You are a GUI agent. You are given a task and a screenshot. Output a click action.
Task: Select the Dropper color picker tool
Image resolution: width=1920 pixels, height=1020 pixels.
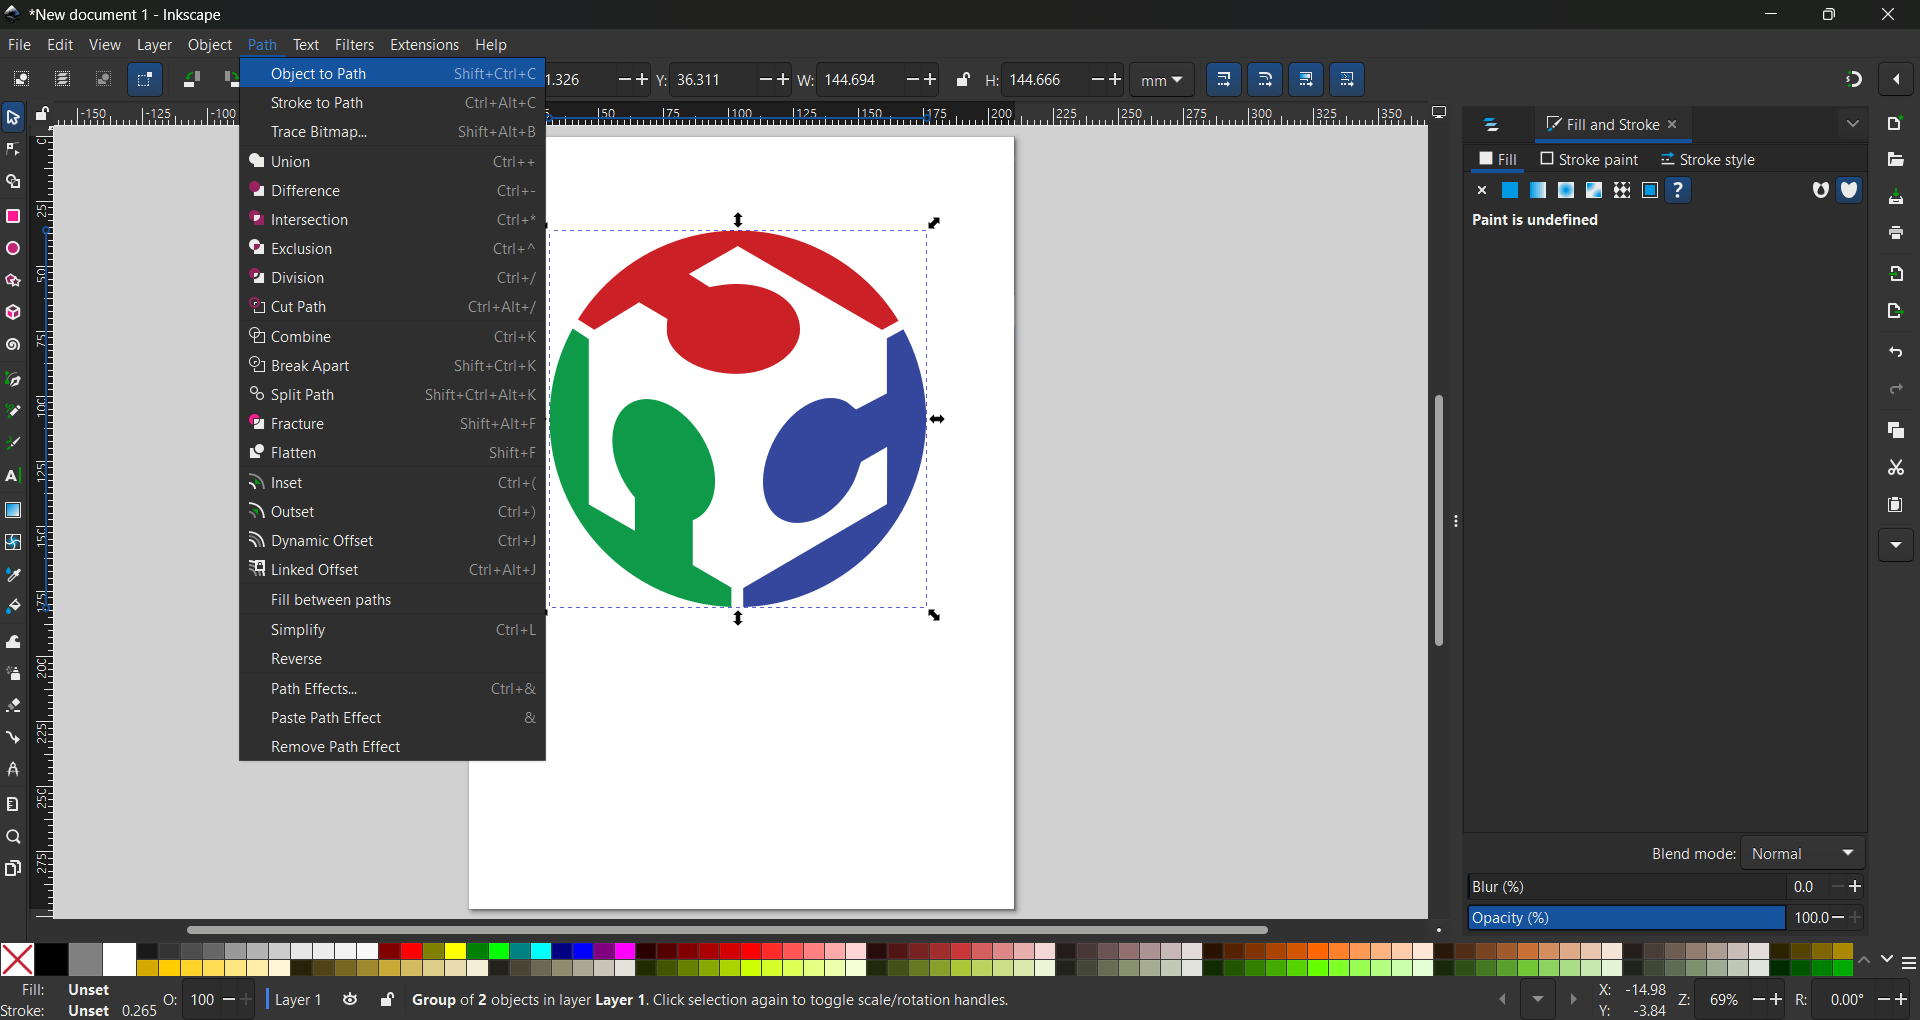click(x=13, y=575)
